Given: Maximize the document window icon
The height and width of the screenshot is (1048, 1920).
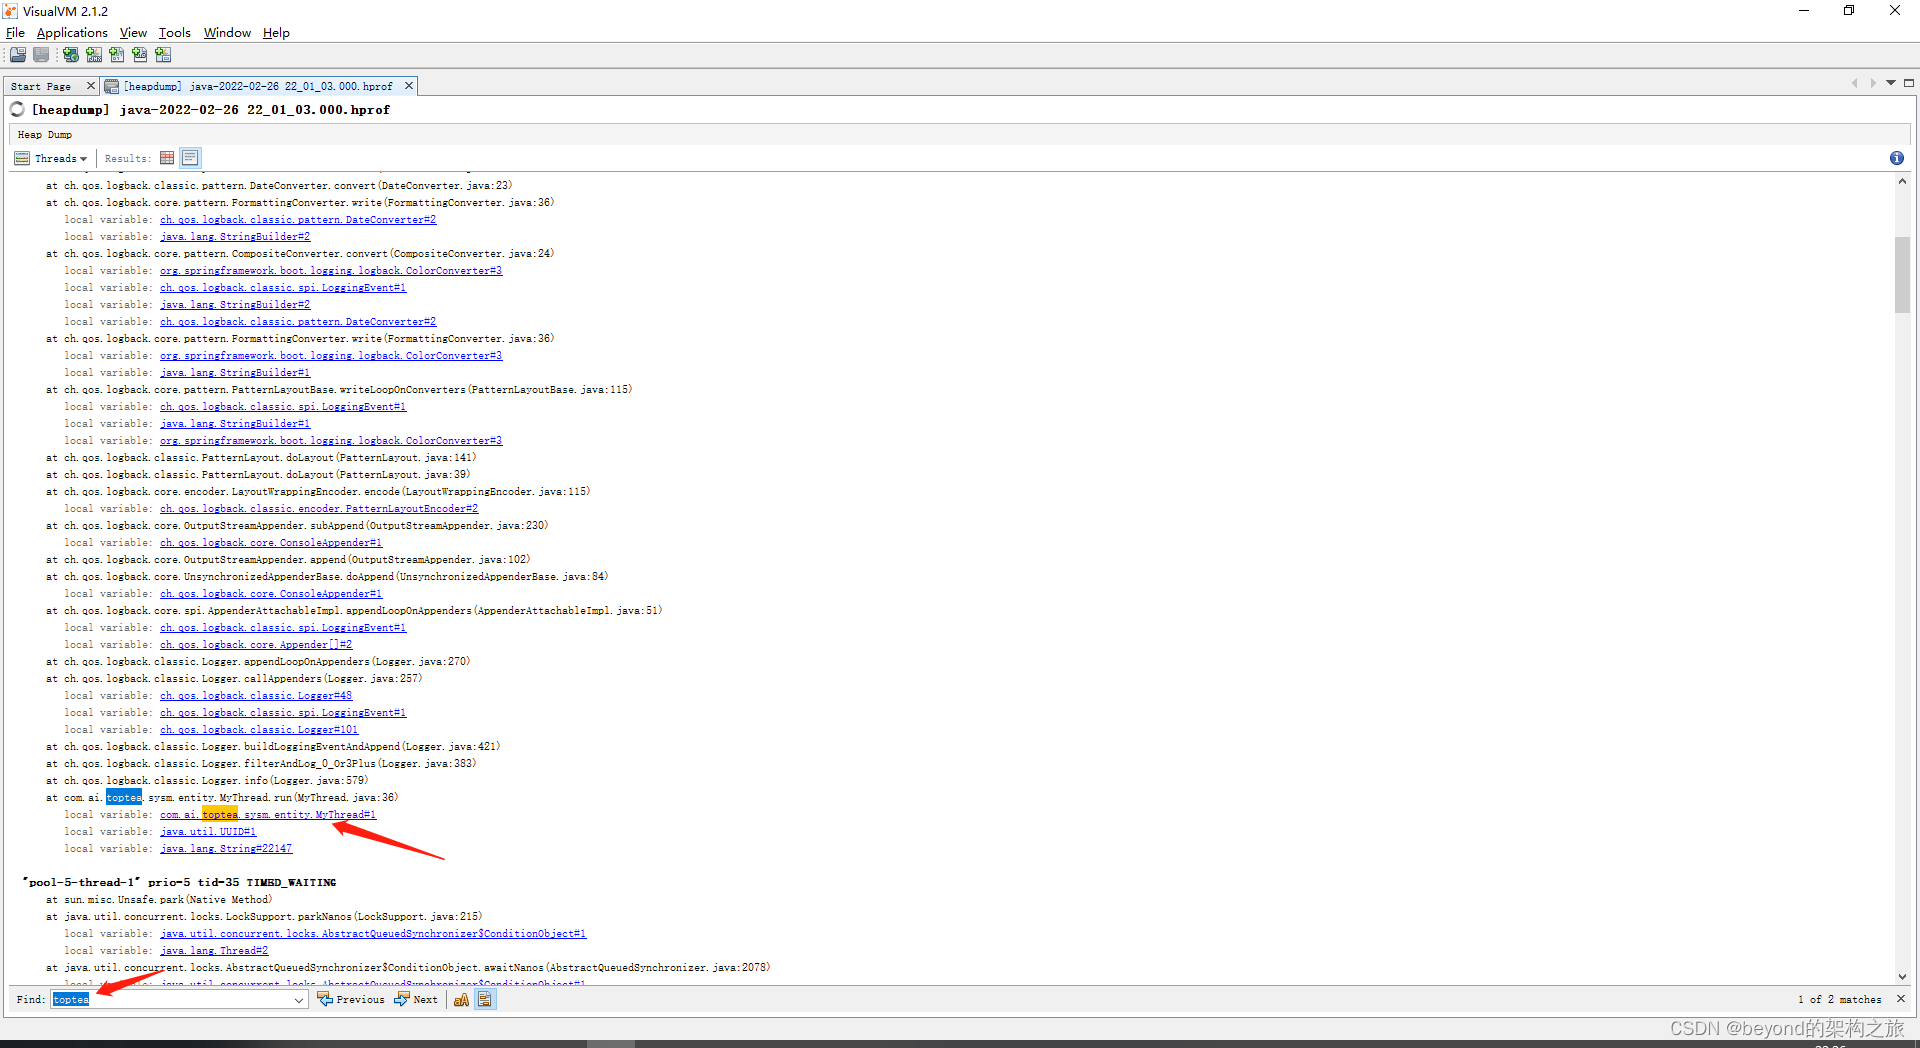Looking at the screenshot, I should pos(1908,83).
